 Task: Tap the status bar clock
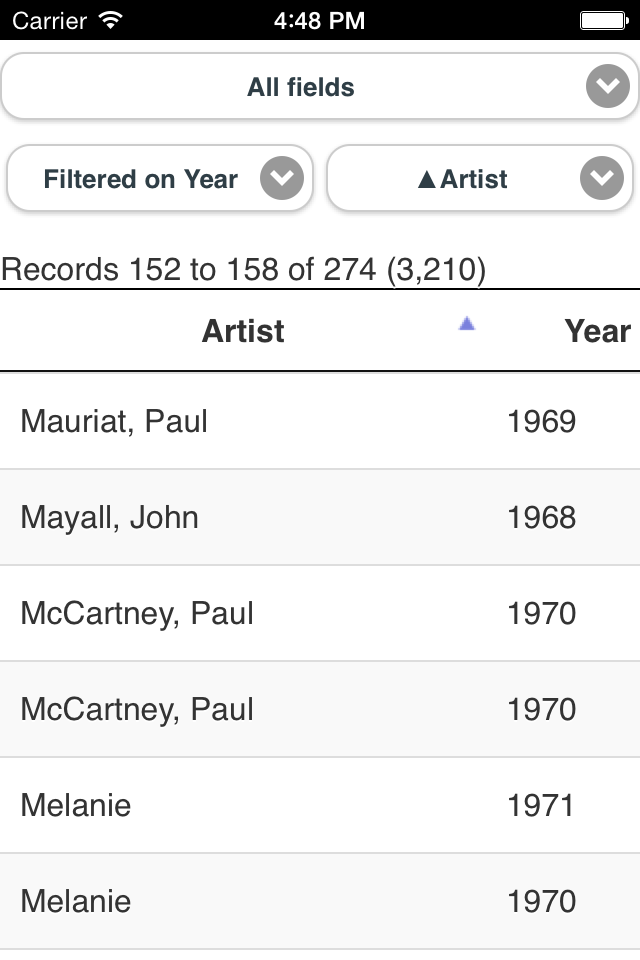pyautogui.click(x=319, y=19)
